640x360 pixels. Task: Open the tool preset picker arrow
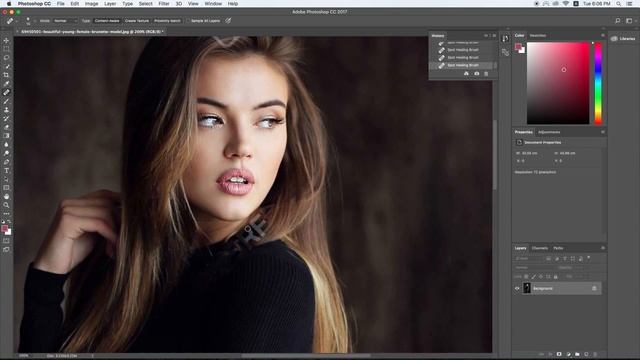(x=17, y=21)
